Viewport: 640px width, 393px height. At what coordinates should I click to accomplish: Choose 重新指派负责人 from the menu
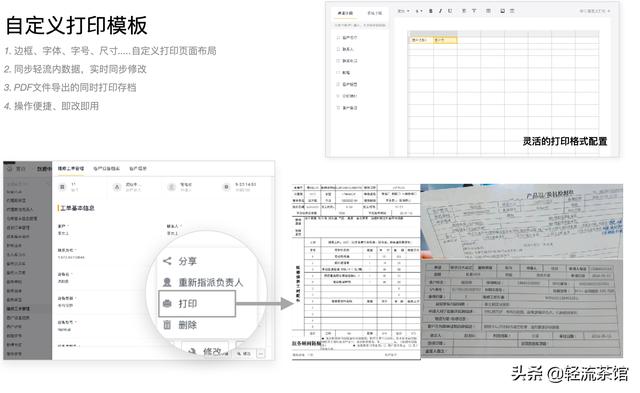[x=203, y=282]
